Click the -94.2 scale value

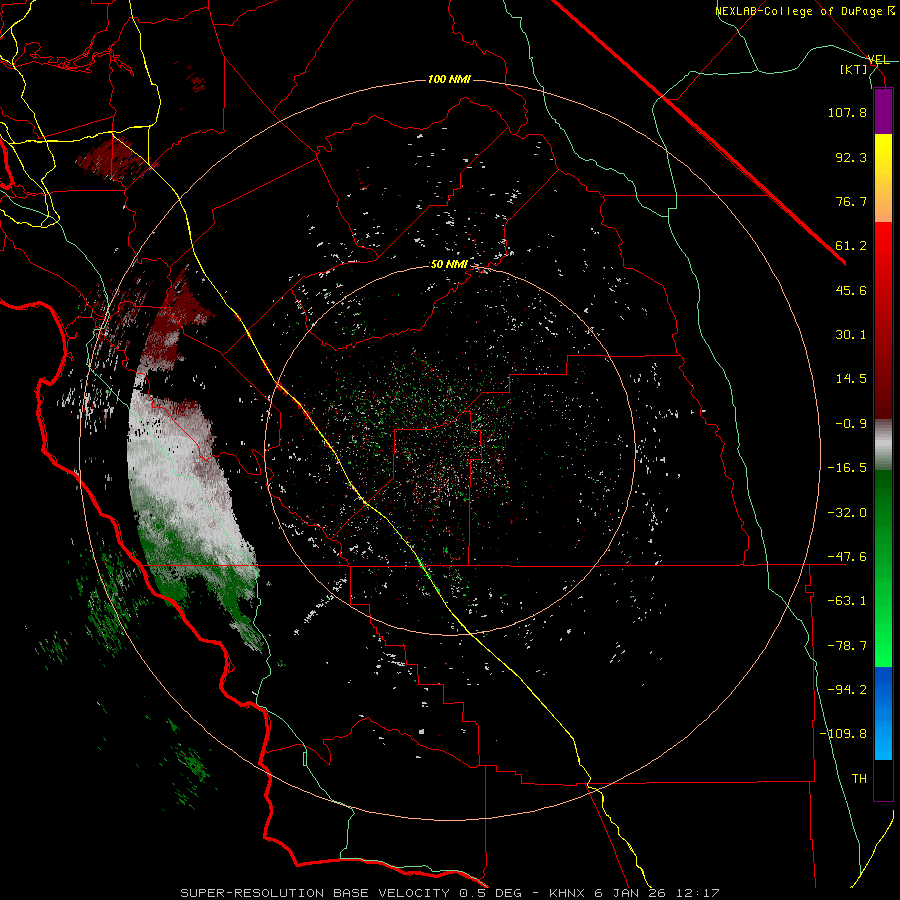(x=847, y=690)
